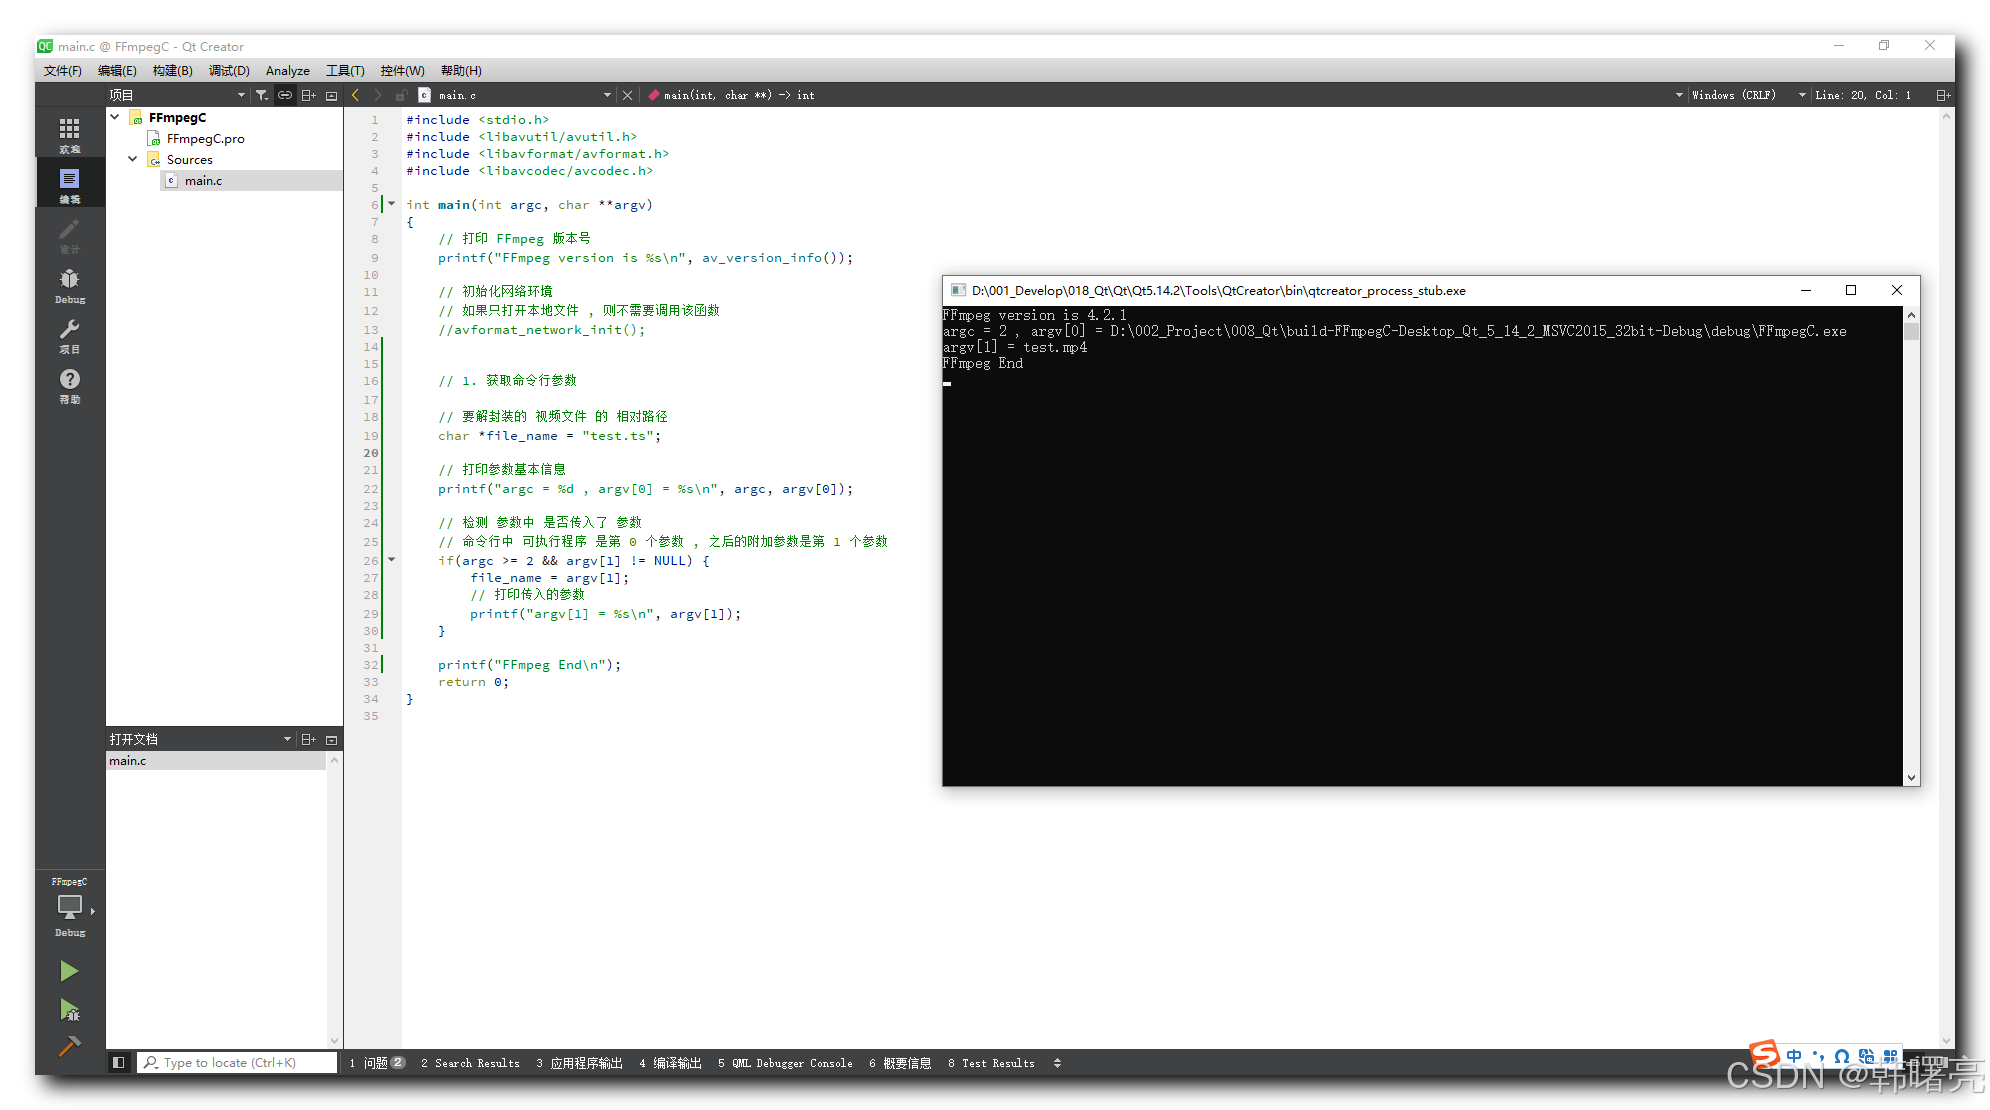Click the Line: 20, Col: 1 indicator
Image resolution: width=1990 pixels, height=1110 pixels.
coord(1863,95)
